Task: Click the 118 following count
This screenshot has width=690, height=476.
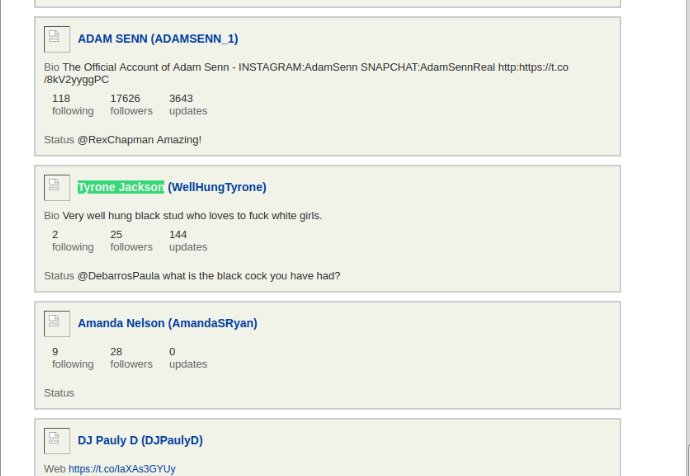Action: (61, 99)
